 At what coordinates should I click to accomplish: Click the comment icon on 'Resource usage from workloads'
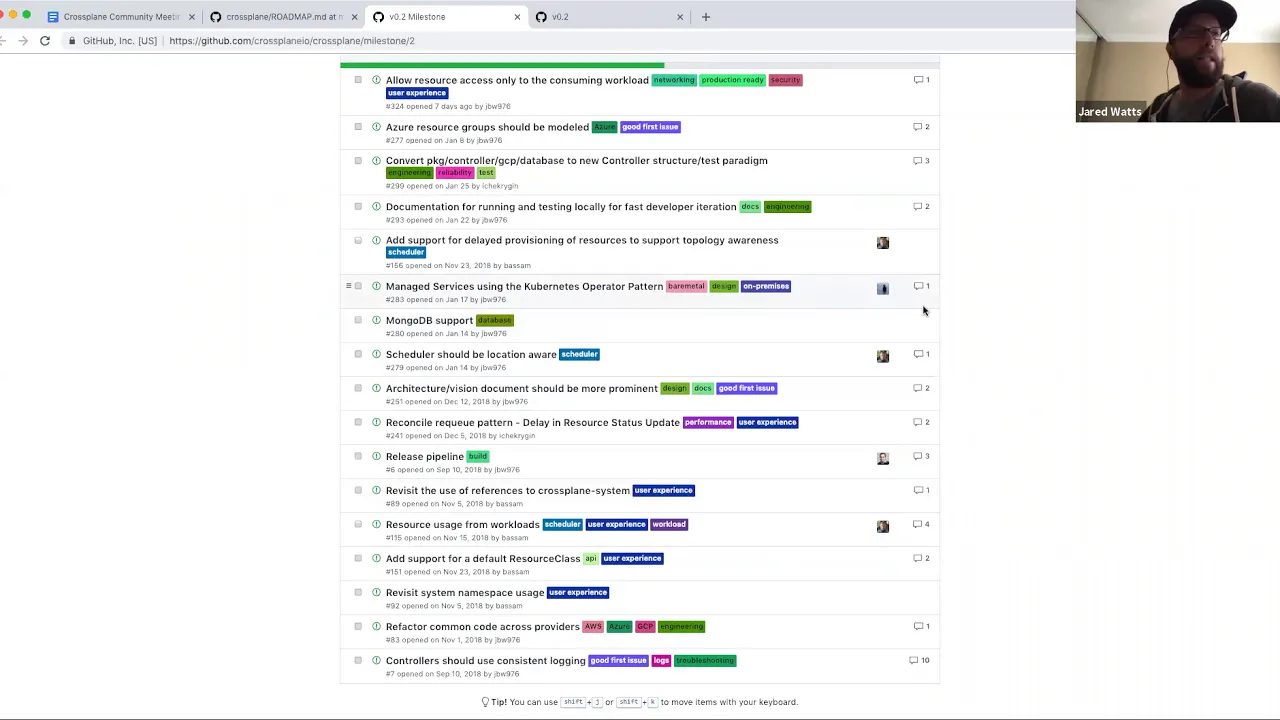pos(918,524)
